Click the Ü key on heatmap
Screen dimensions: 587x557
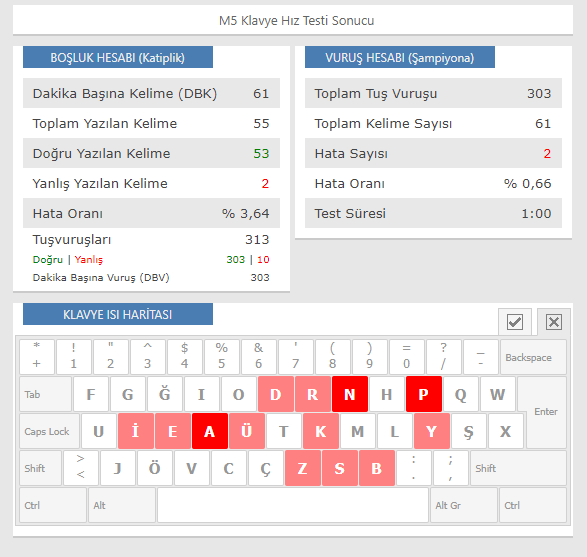(x=247, y=431)
